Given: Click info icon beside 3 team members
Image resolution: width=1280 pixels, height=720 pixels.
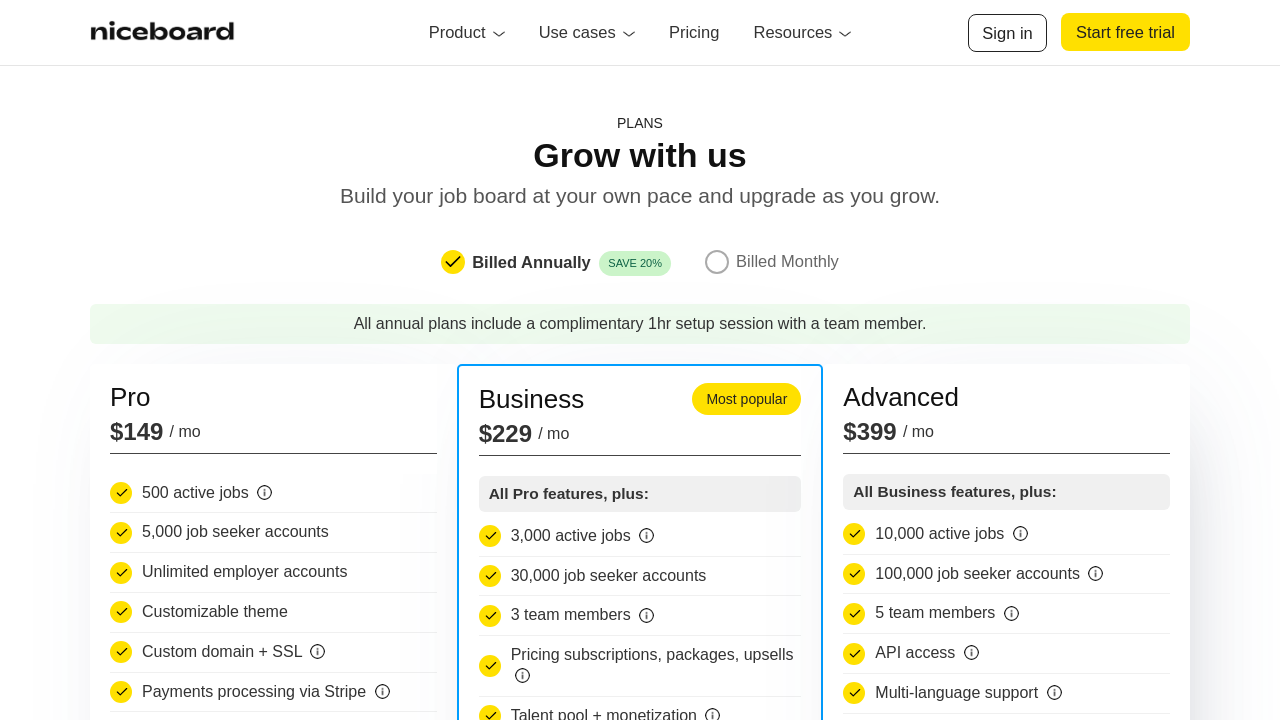Looking at the screenshot, I should (x=646, y=616).
